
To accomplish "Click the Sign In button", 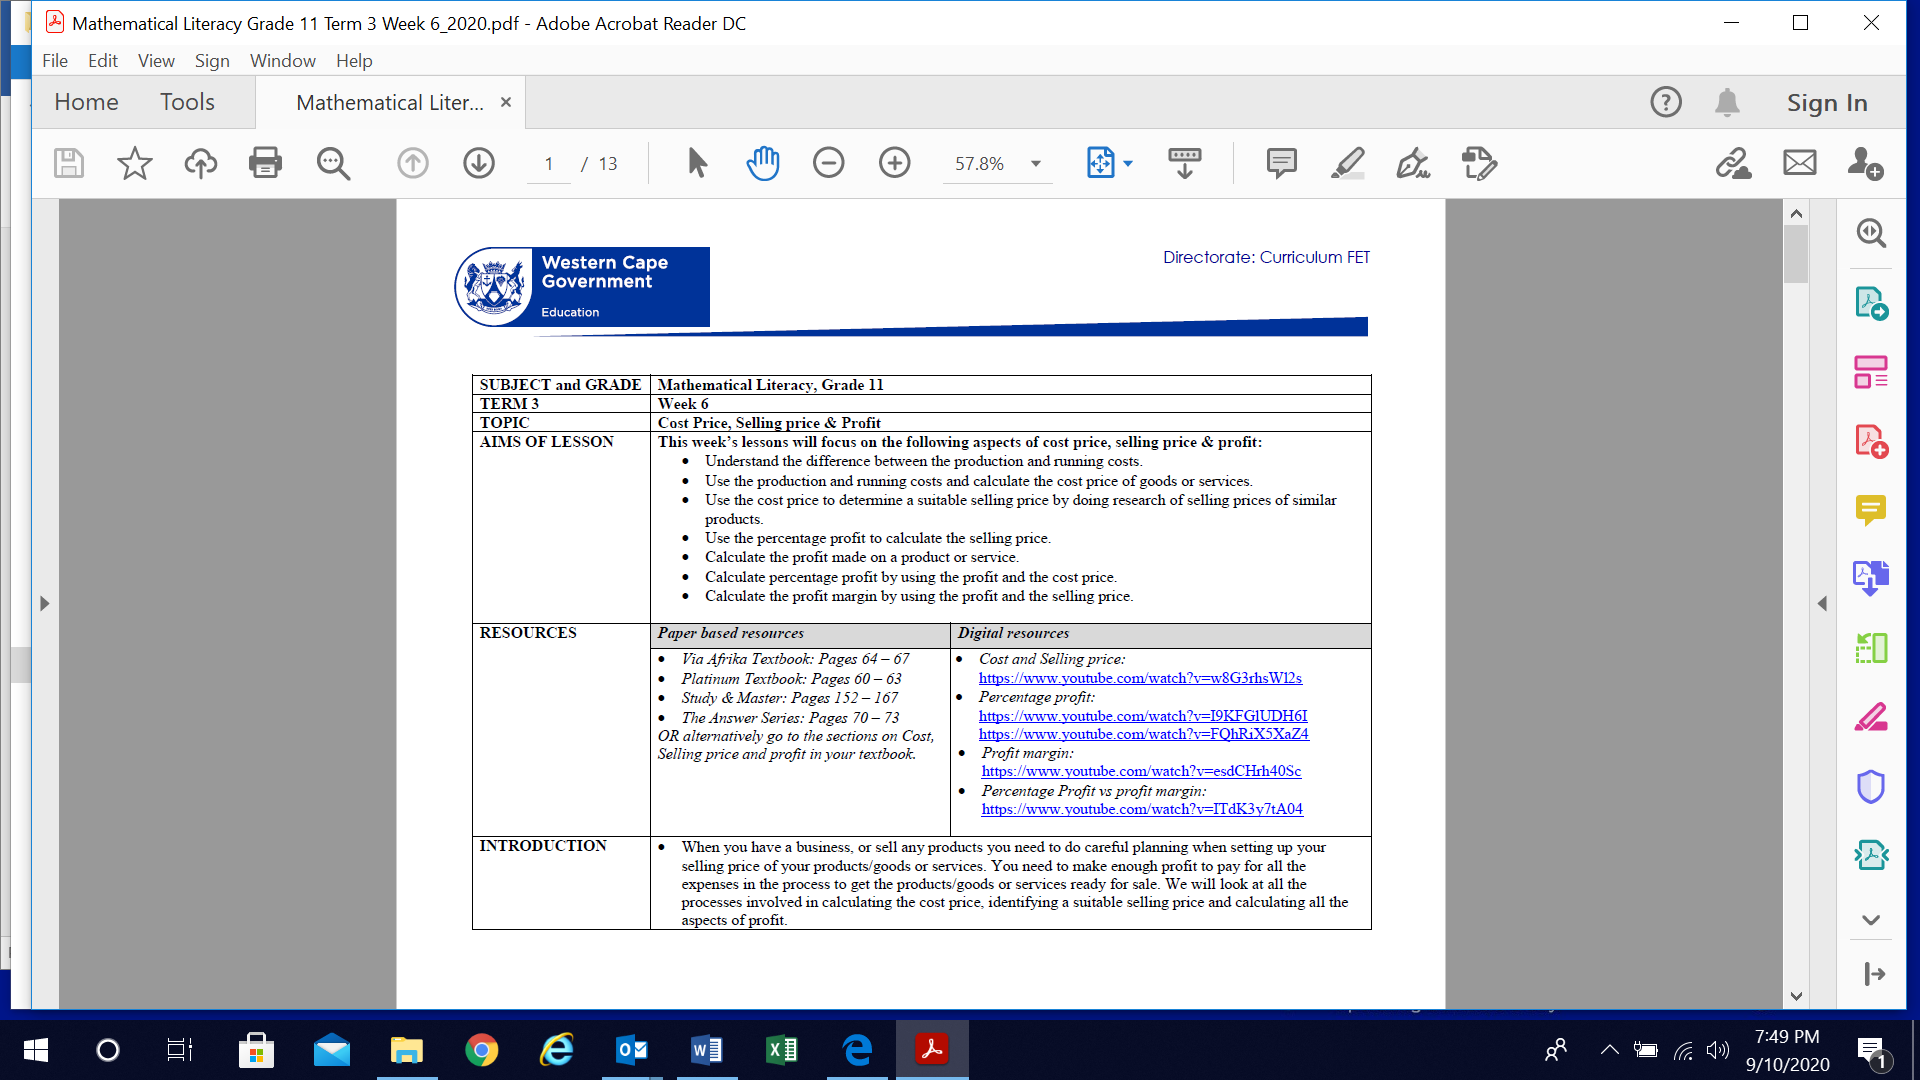I will tap(1827, 102).
